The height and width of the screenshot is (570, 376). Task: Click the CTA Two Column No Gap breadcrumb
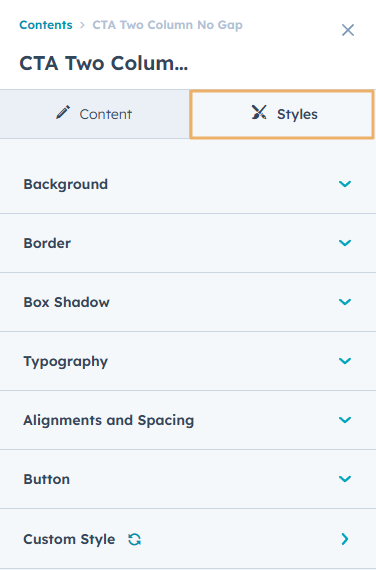[167, 25]
